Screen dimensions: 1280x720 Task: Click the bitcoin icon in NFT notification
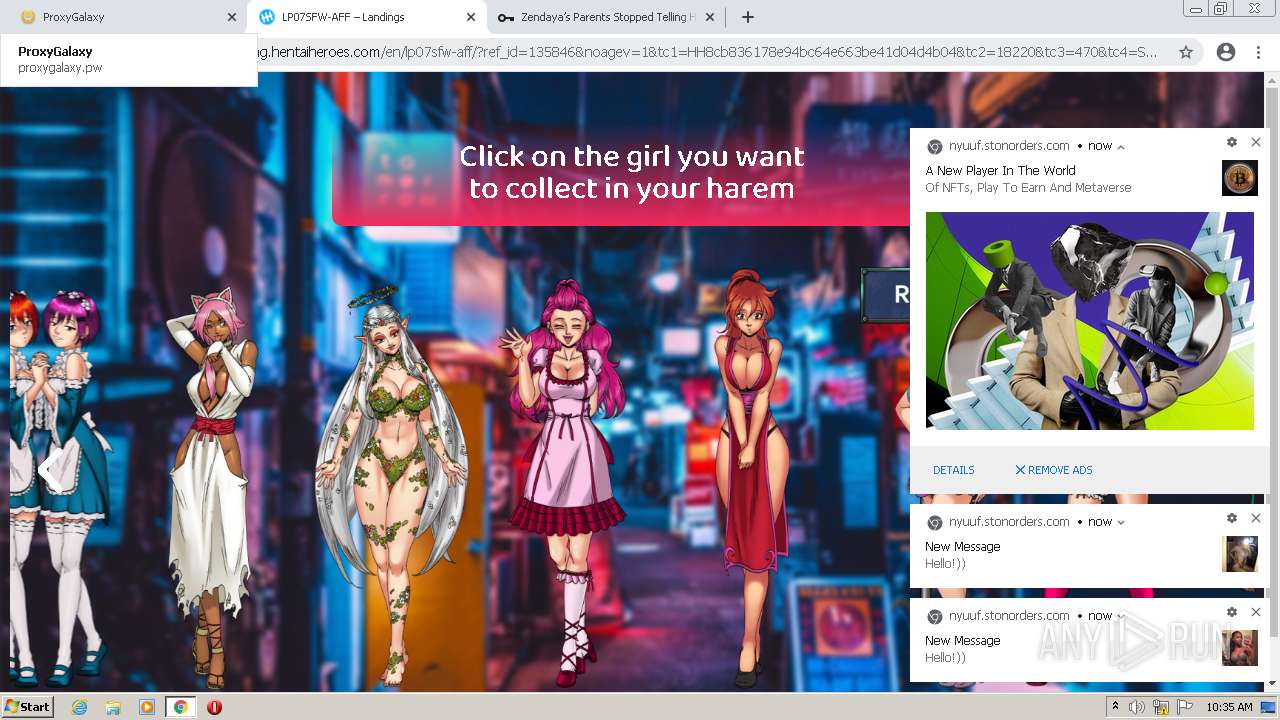(1240, 178)
